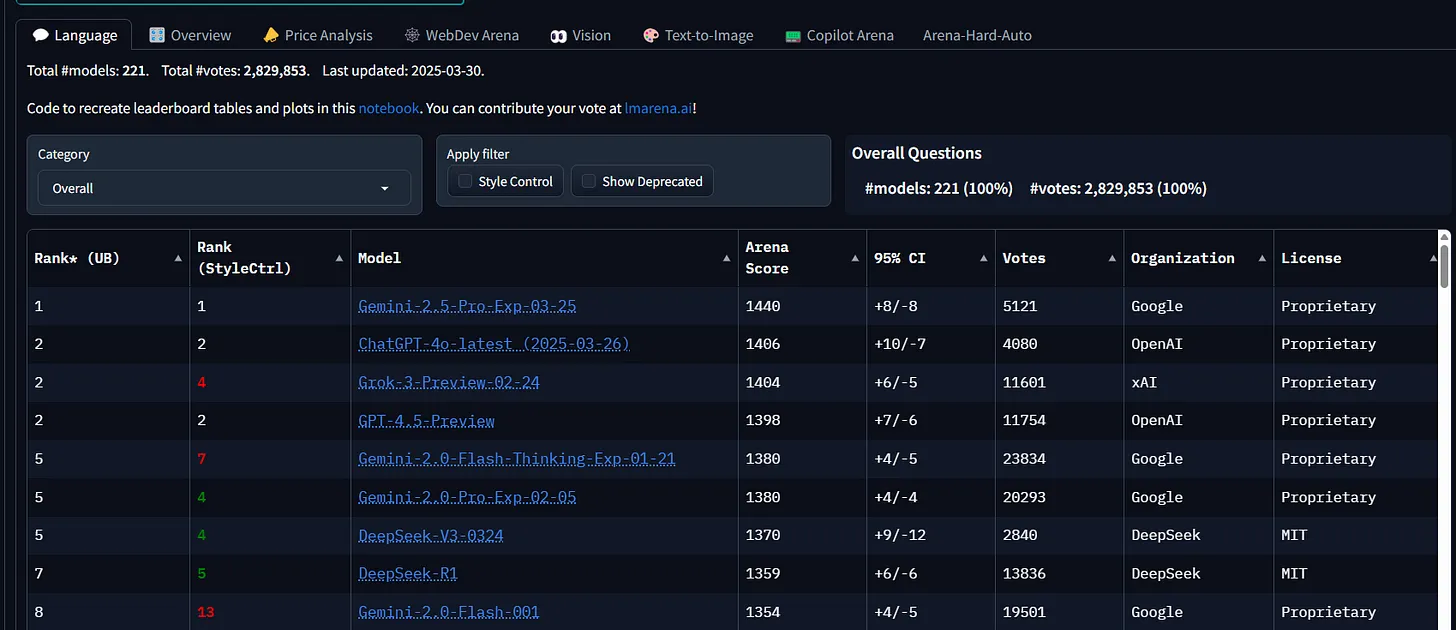Click the Overall Questions heading
This screenshot has width=1456, height=630.
click(x=917, y=153)
